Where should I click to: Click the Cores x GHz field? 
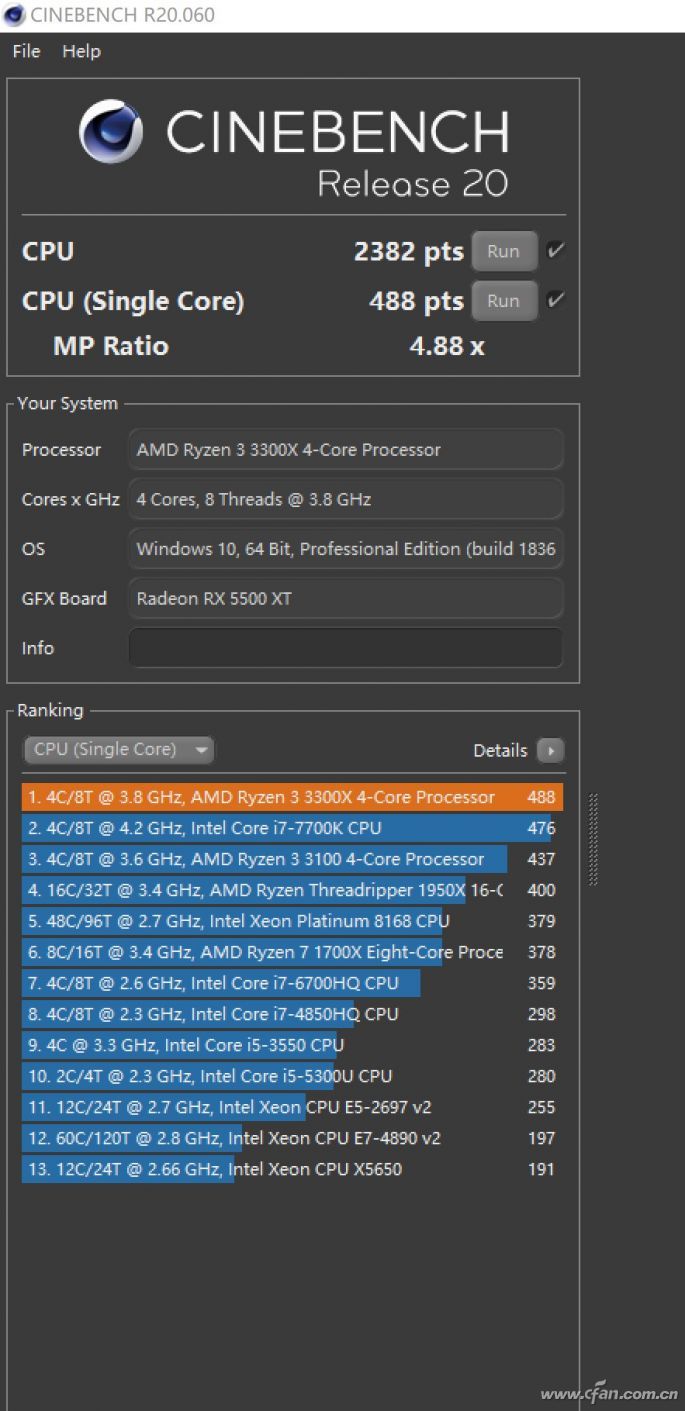click(346, 499)
